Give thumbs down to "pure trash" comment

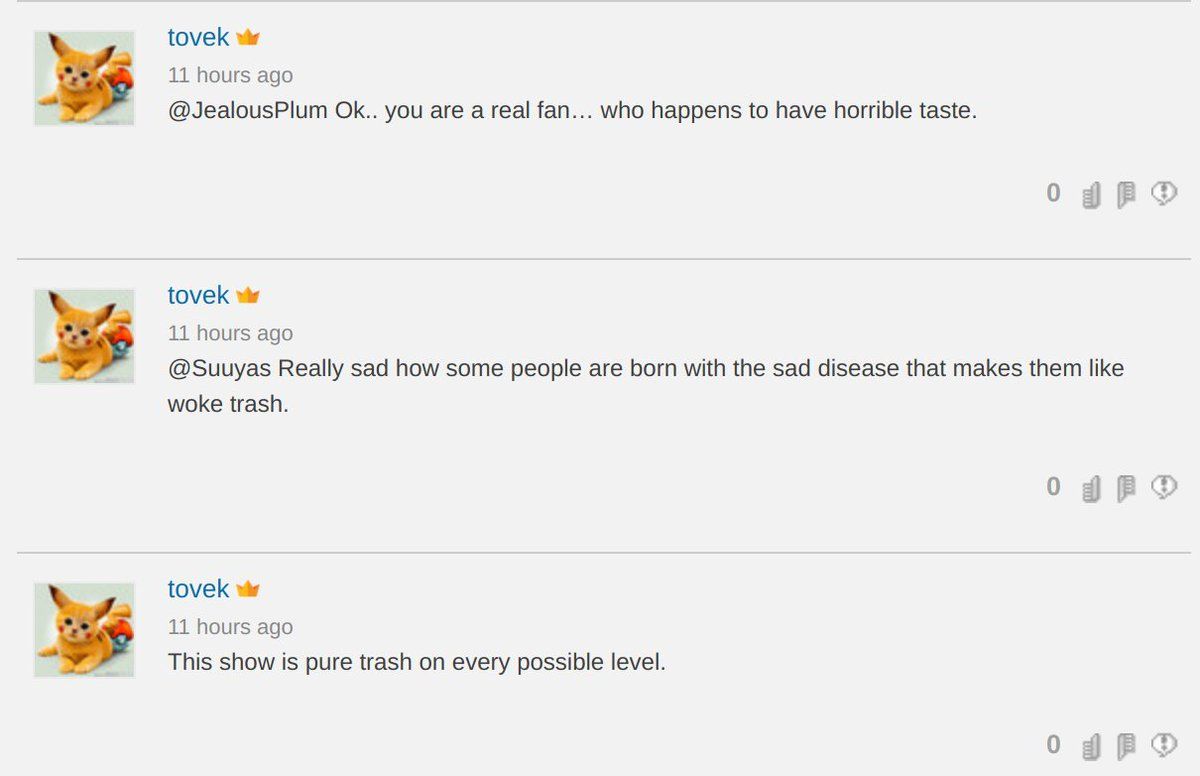coord(1126,747)
